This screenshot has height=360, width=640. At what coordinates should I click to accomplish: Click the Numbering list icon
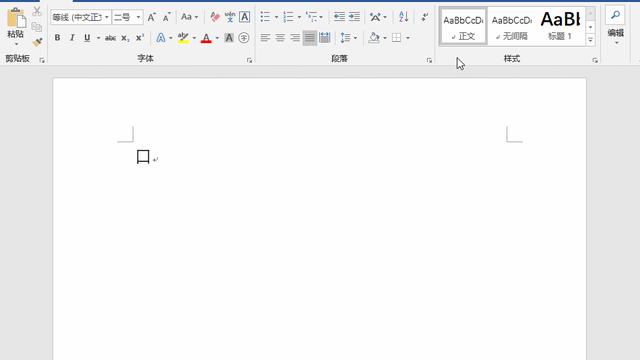(x=288, y=17)
